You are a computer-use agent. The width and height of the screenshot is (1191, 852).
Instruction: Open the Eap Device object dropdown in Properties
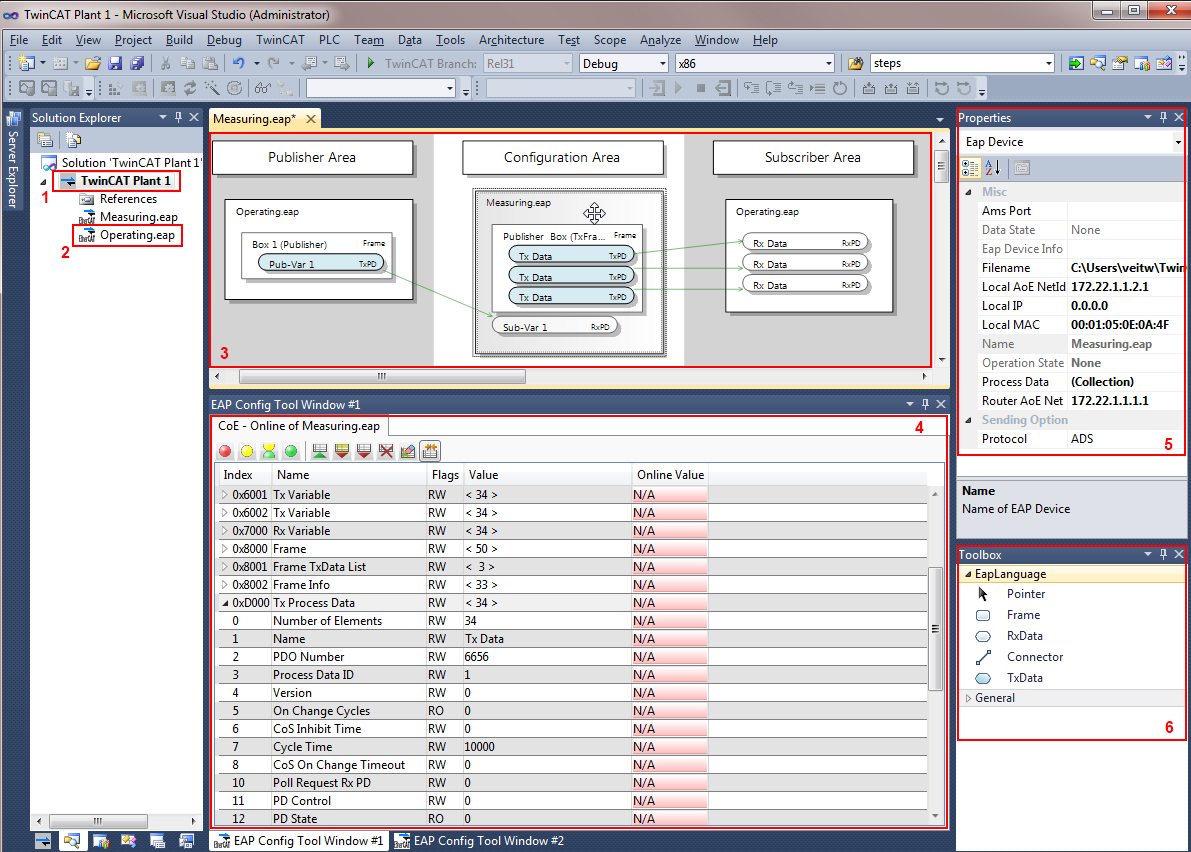(x=1177, y=142)
